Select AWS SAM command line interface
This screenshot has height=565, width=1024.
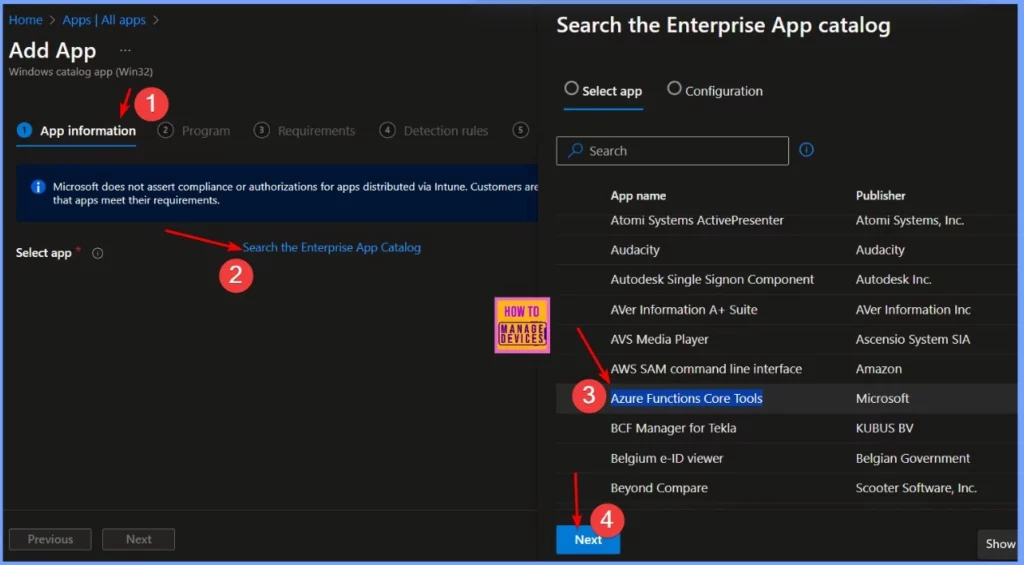pos(706,369)
